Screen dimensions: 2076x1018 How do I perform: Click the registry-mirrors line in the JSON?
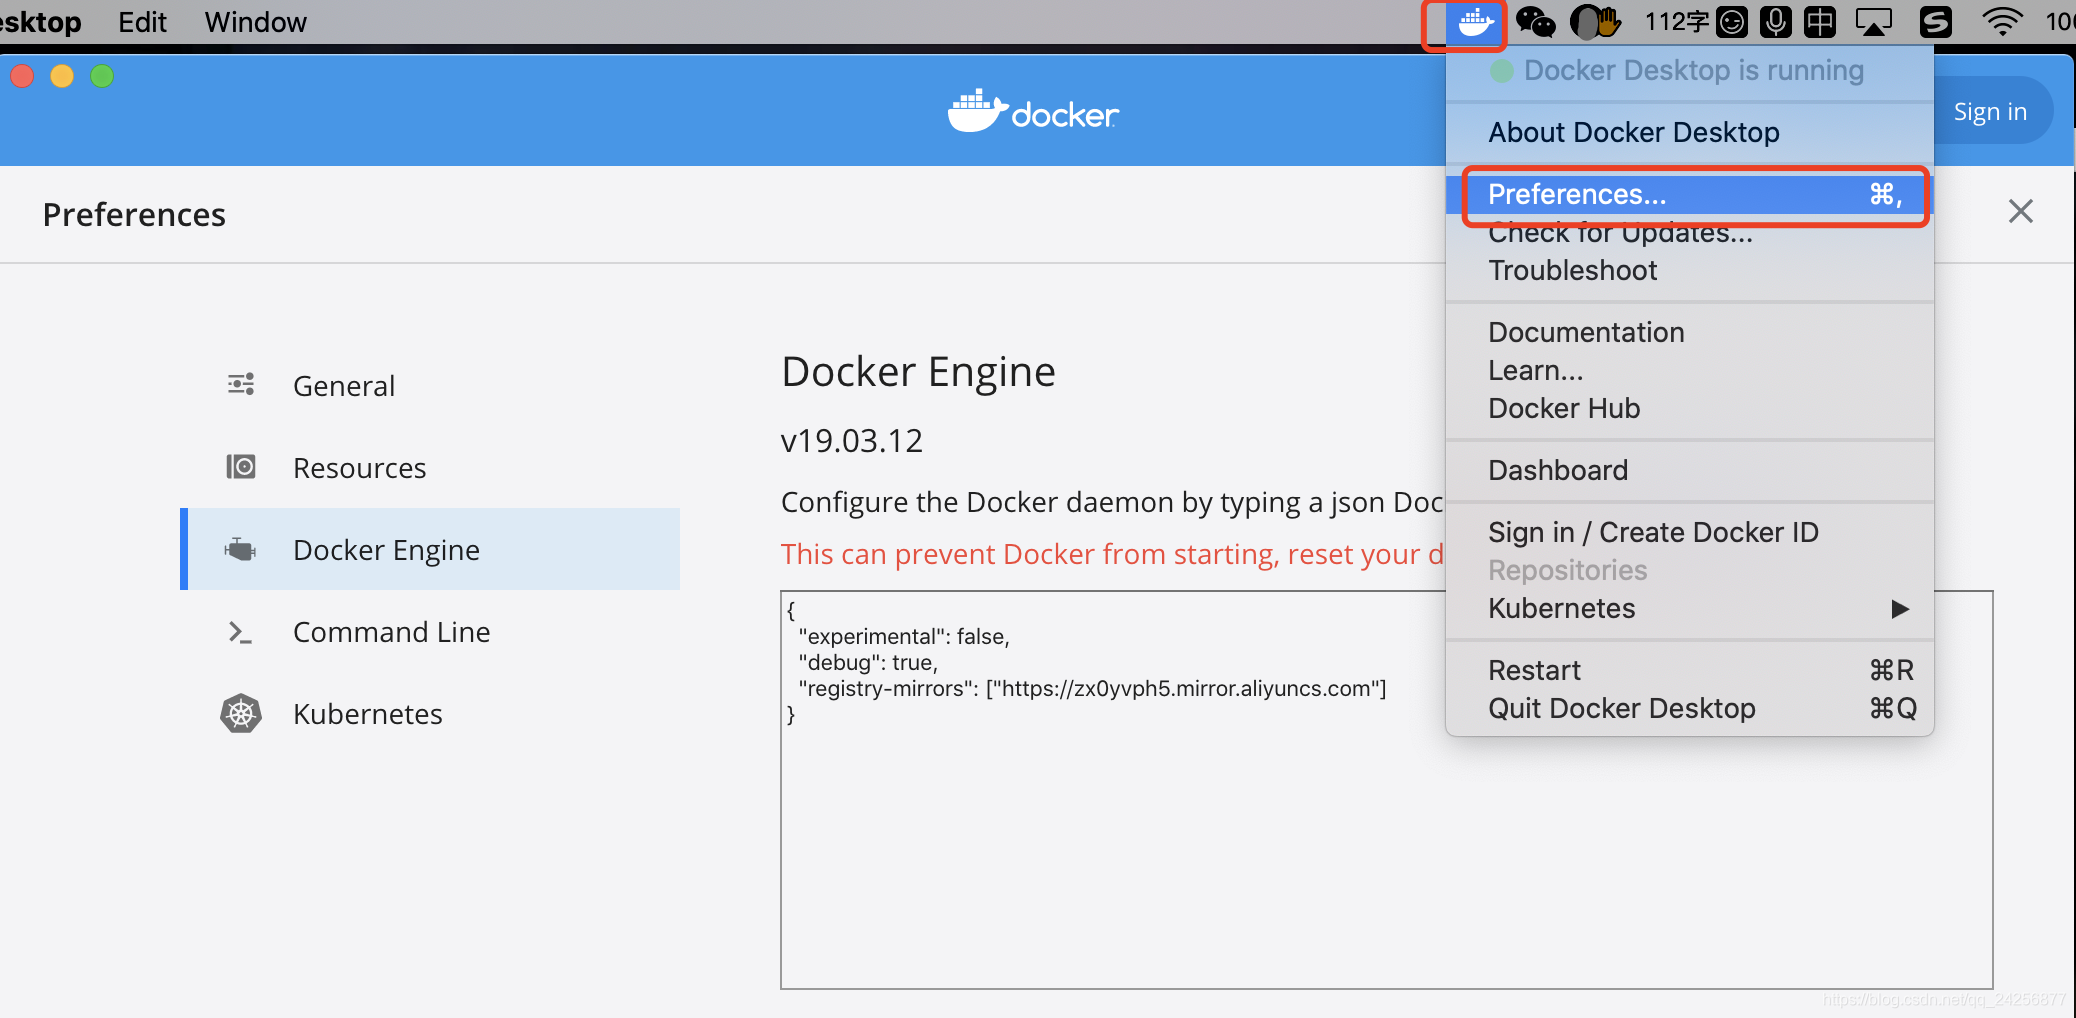(1092, 688)
